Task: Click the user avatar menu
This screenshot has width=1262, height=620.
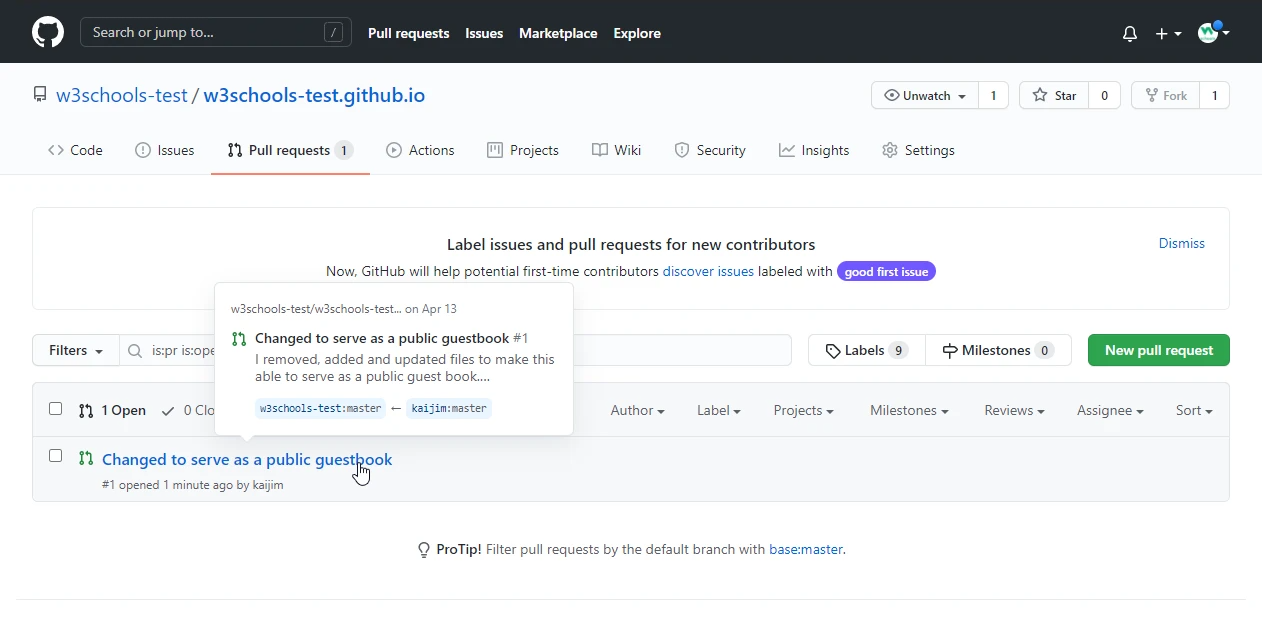Action: (x=1213, y=33)
